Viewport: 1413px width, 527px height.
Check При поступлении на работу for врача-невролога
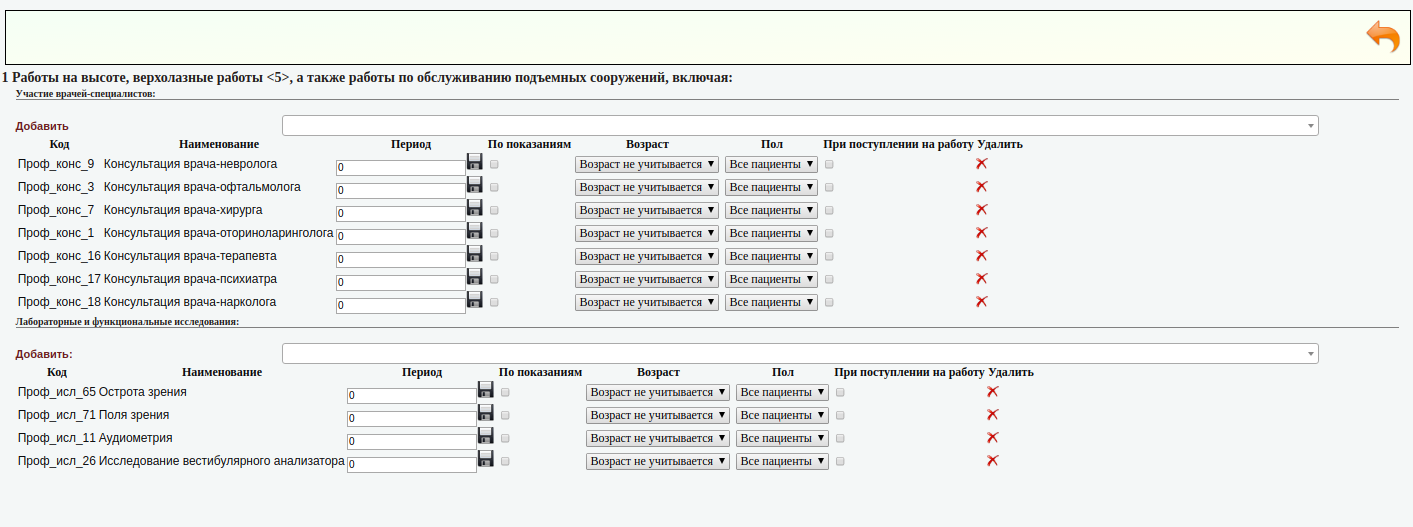pos(829,164)
